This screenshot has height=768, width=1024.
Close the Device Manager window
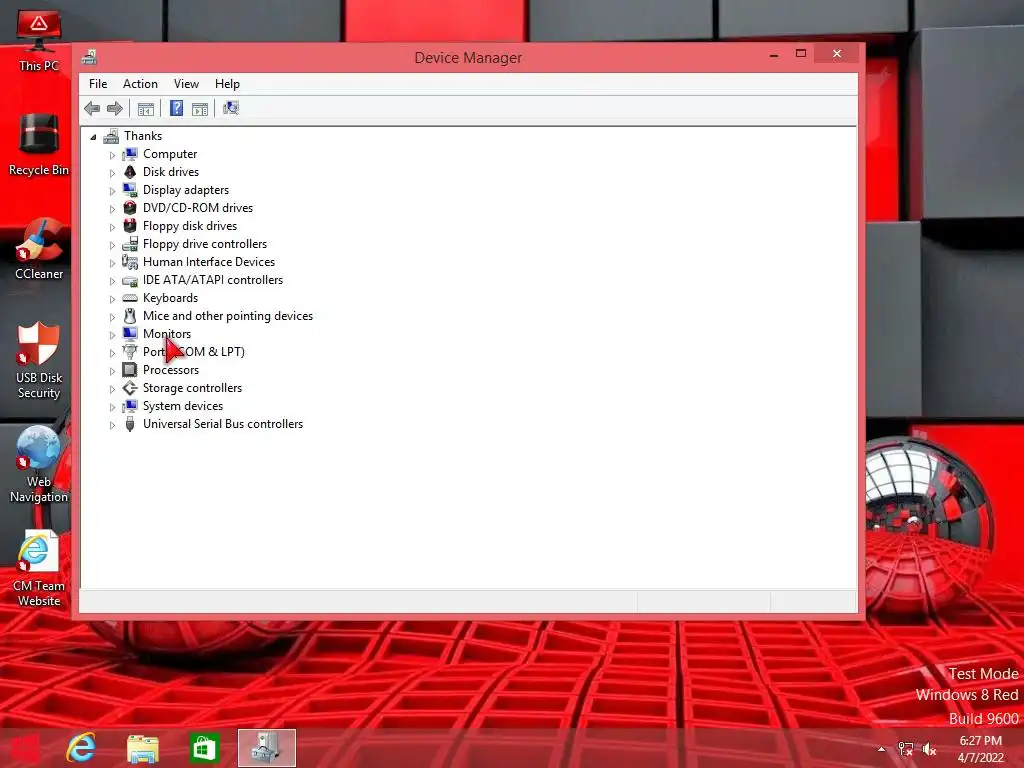pos(837,54)
